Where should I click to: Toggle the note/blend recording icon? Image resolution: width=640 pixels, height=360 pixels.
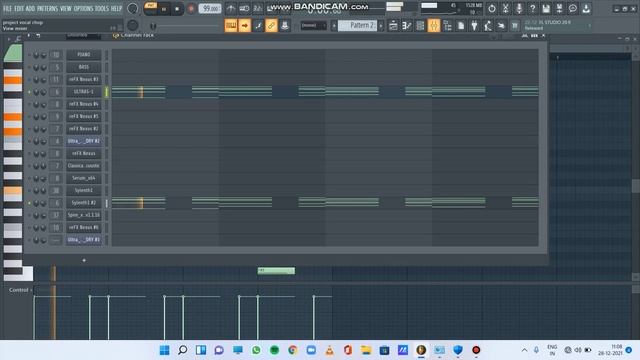click(x=258, y=26)
